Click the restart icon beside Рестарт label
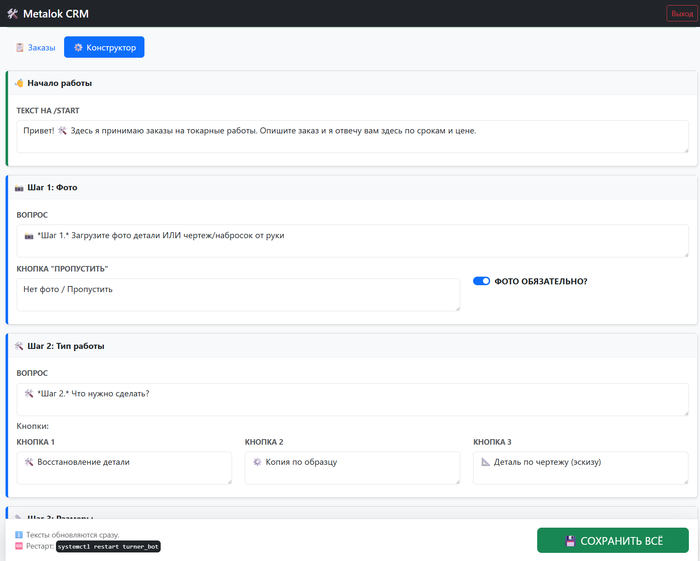This screenshot has width=700, height=561. coord(19,547)
